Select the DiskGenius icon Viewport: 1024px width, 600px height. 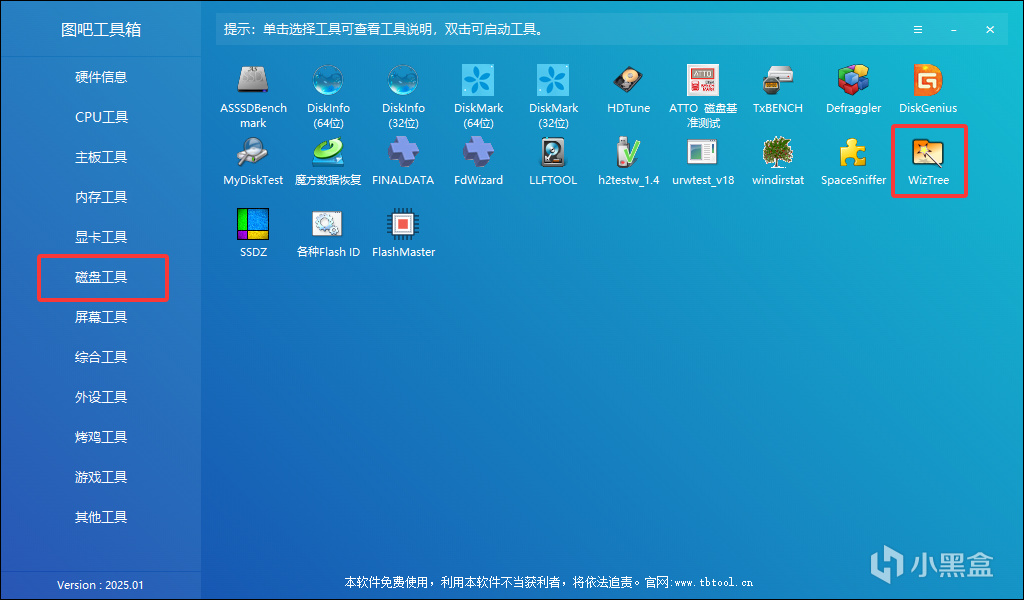[x=928, y=80]
